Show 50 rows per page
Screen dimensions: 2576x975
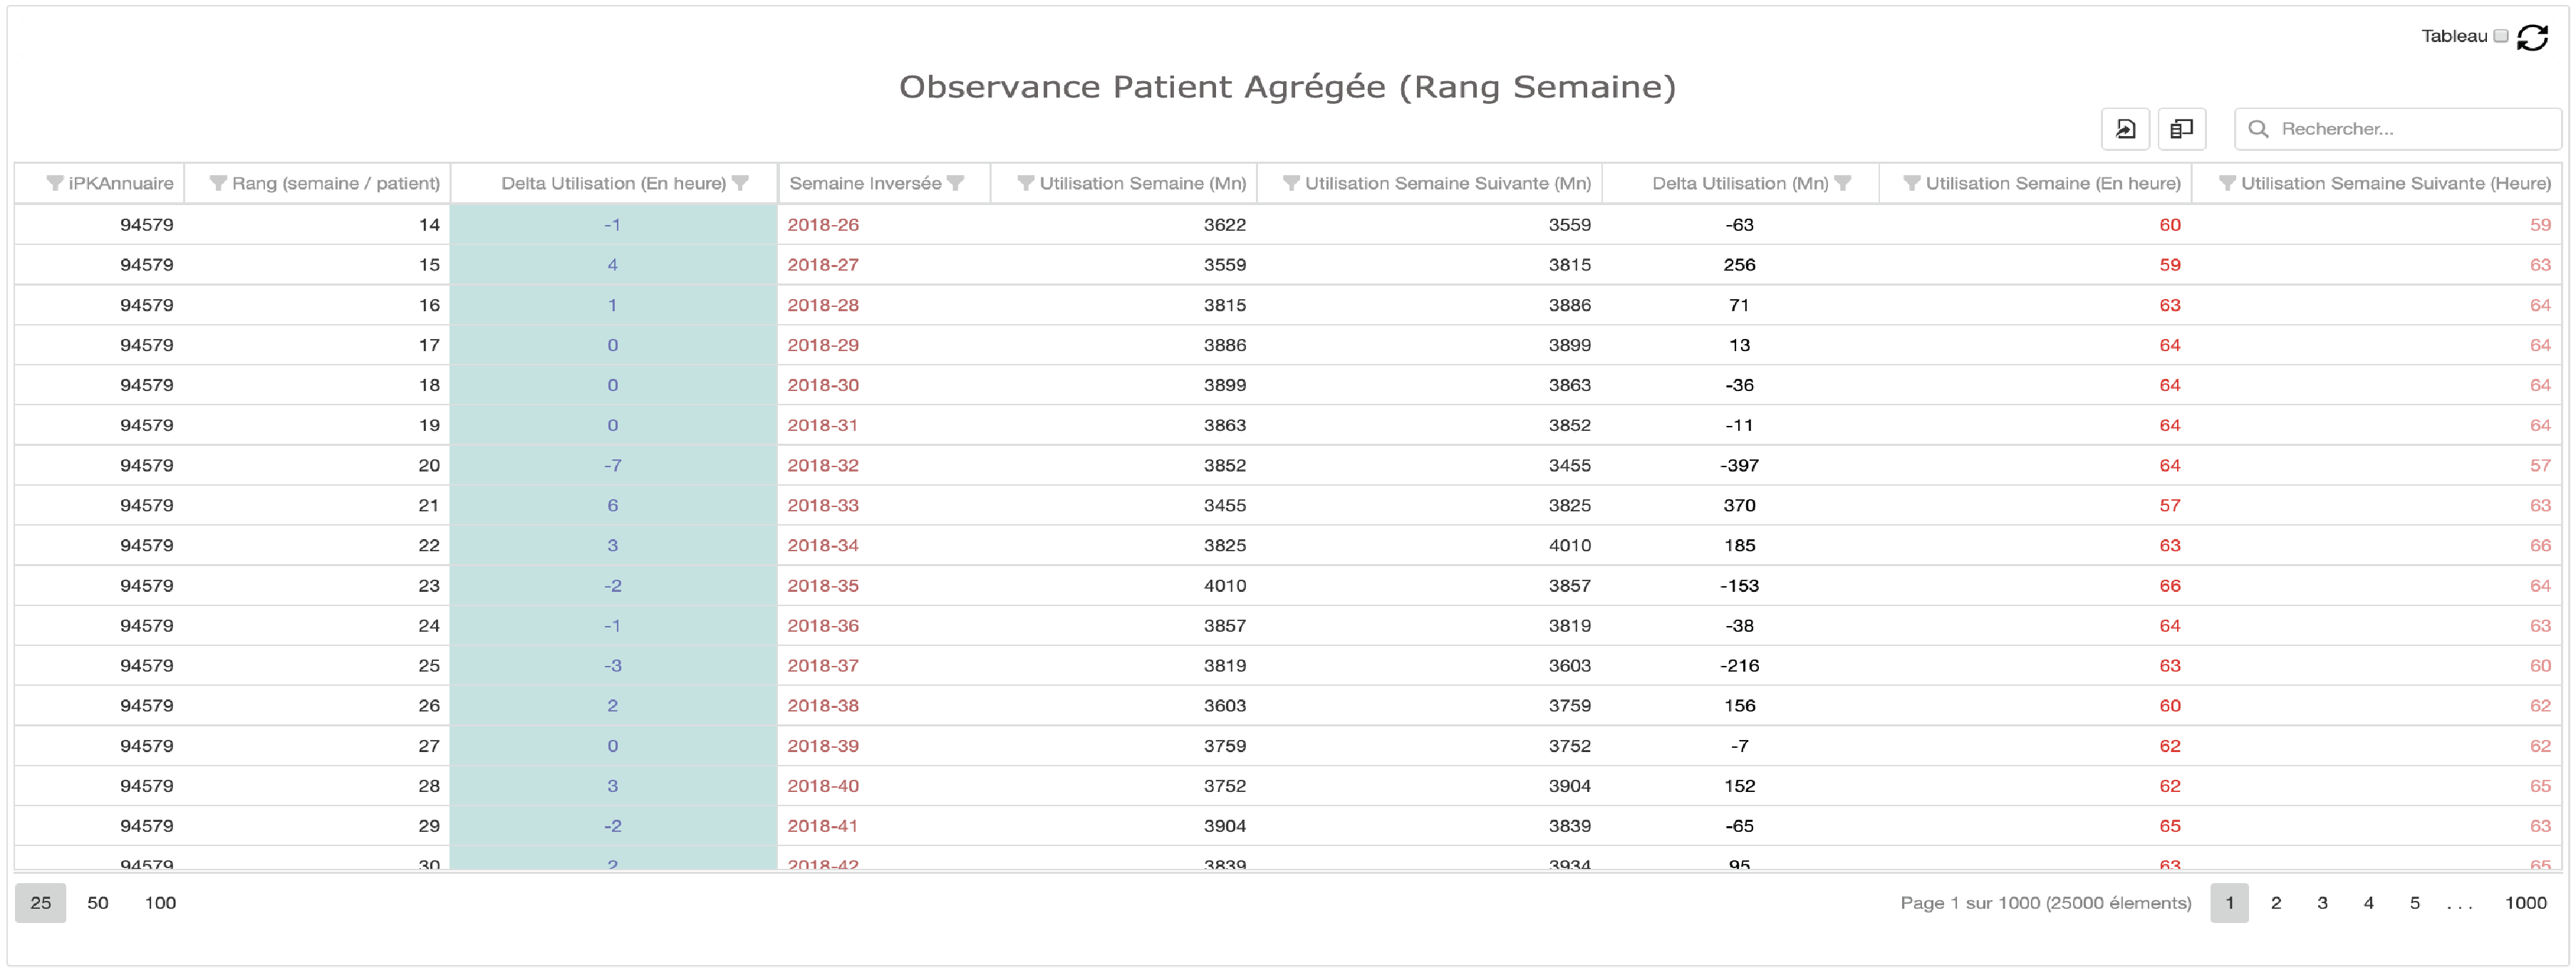[98, 903]
